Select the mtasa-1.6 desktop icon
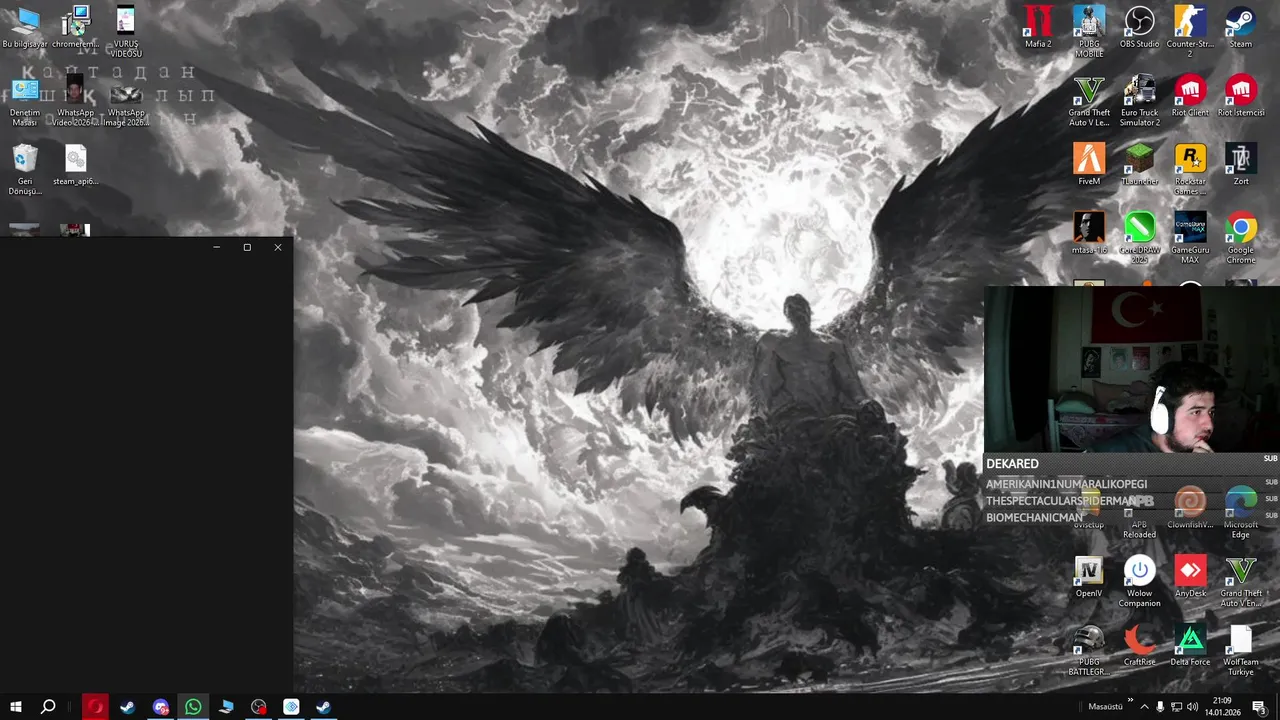Screen dimensions: 1280x720 (1089, 234)
